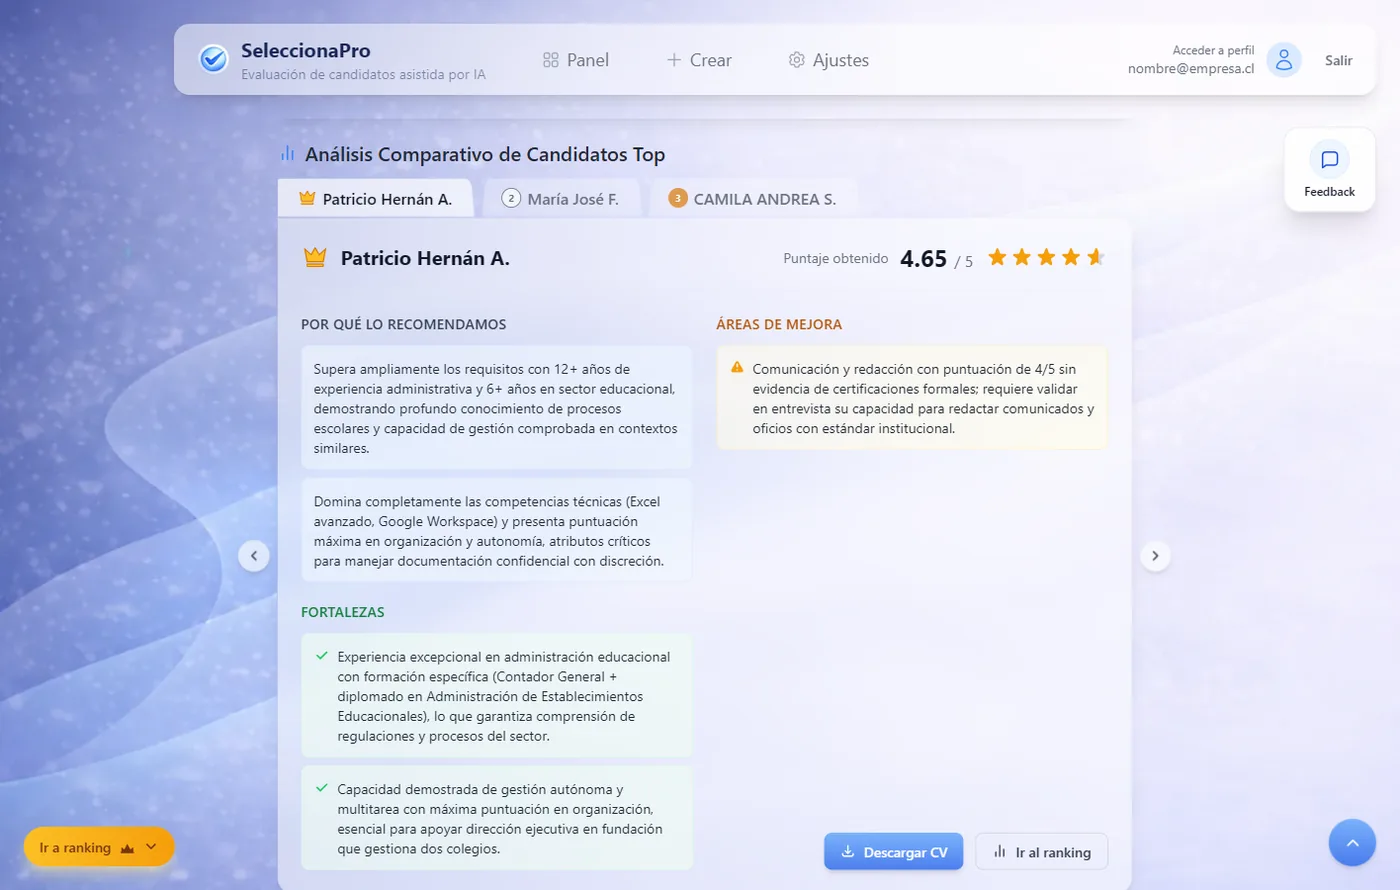The height and width of the screenshot is (890, 1400).
Task: Click Ir al ranking button
Action: pos(1042,852)
